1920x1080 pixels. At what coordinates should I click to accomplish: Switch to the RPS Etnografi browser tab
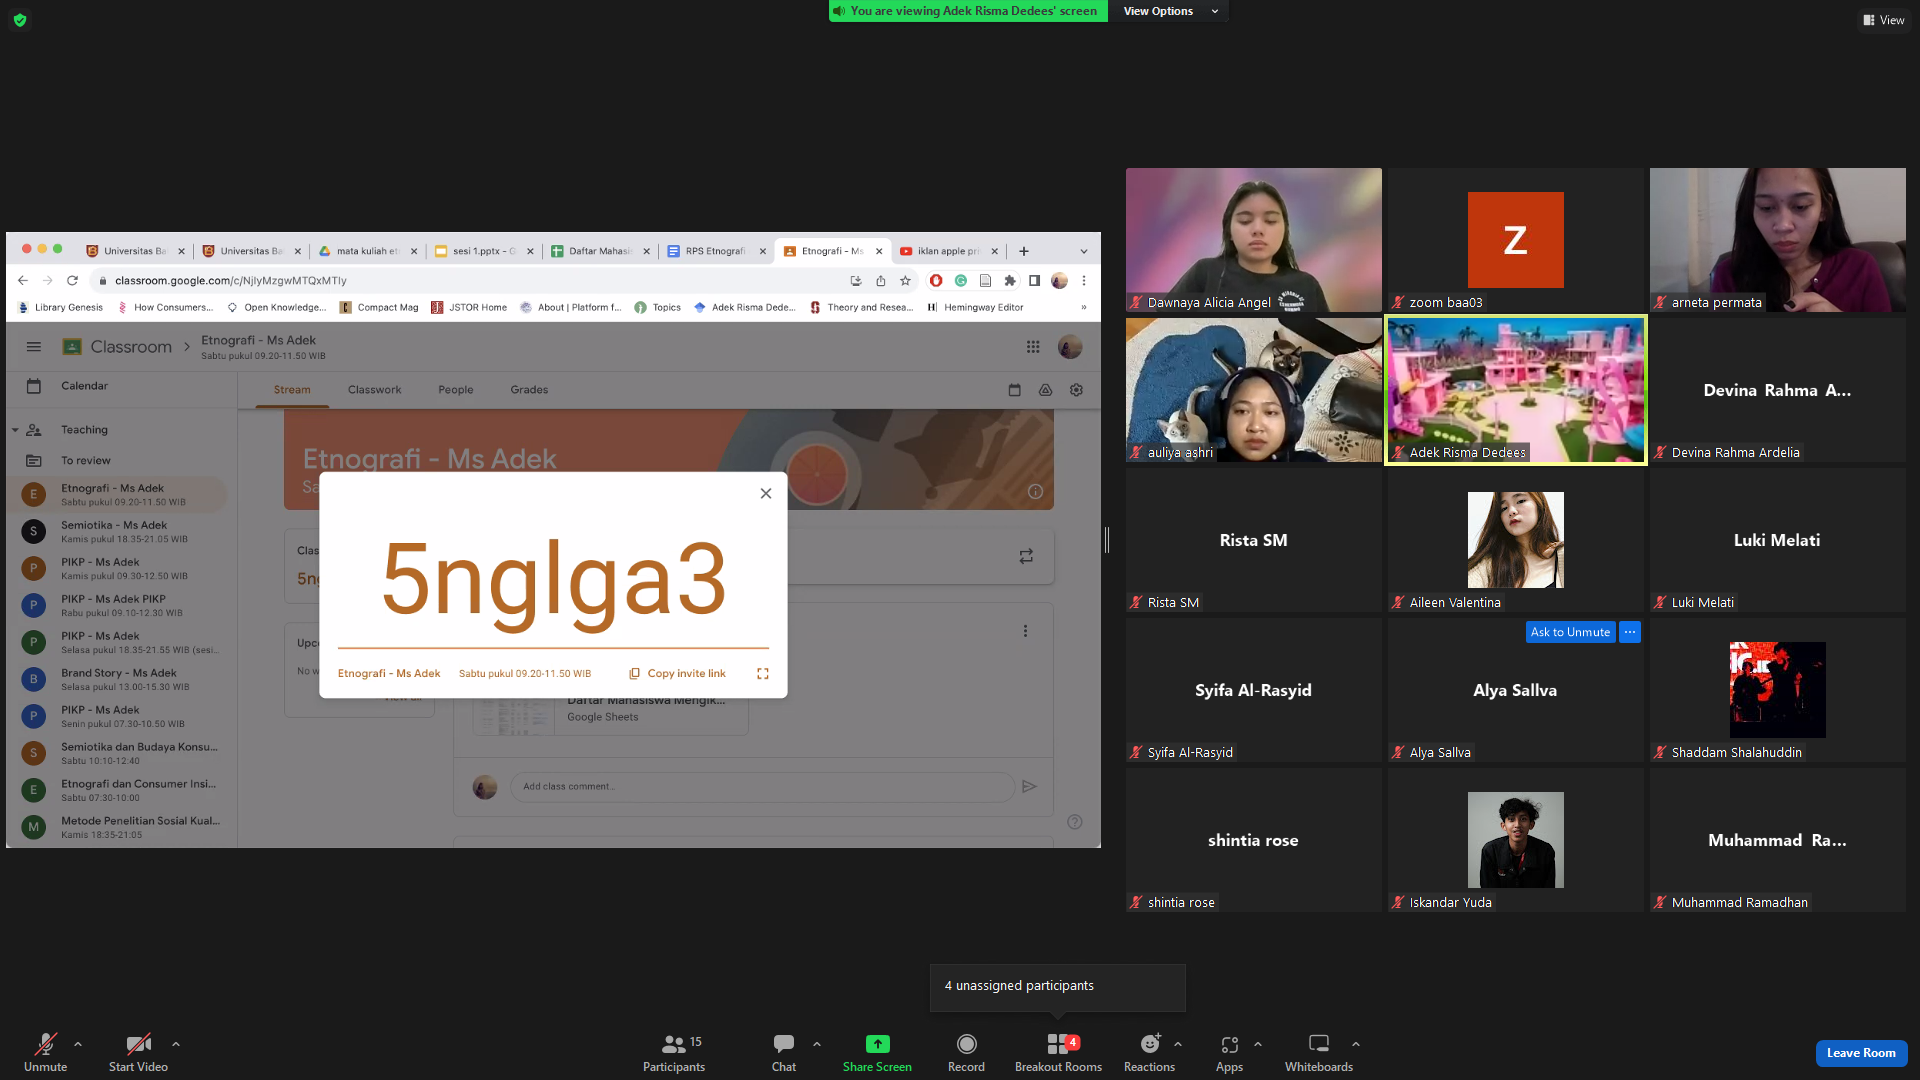[x=716, y=251]
